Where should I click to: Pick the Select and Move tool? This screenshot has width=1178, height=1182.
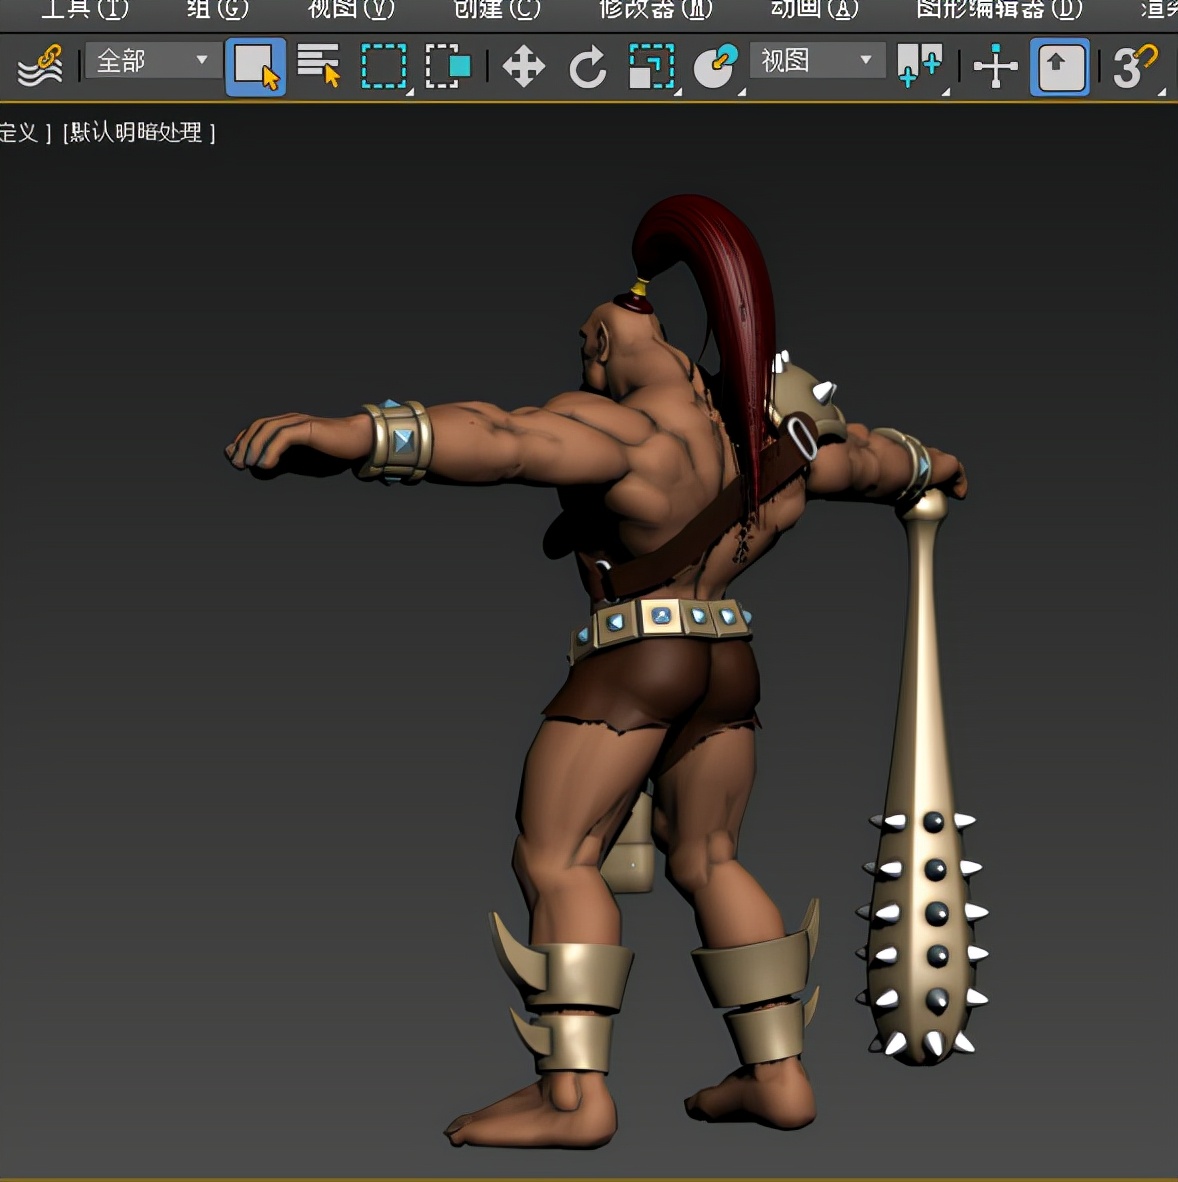point(523,67)
